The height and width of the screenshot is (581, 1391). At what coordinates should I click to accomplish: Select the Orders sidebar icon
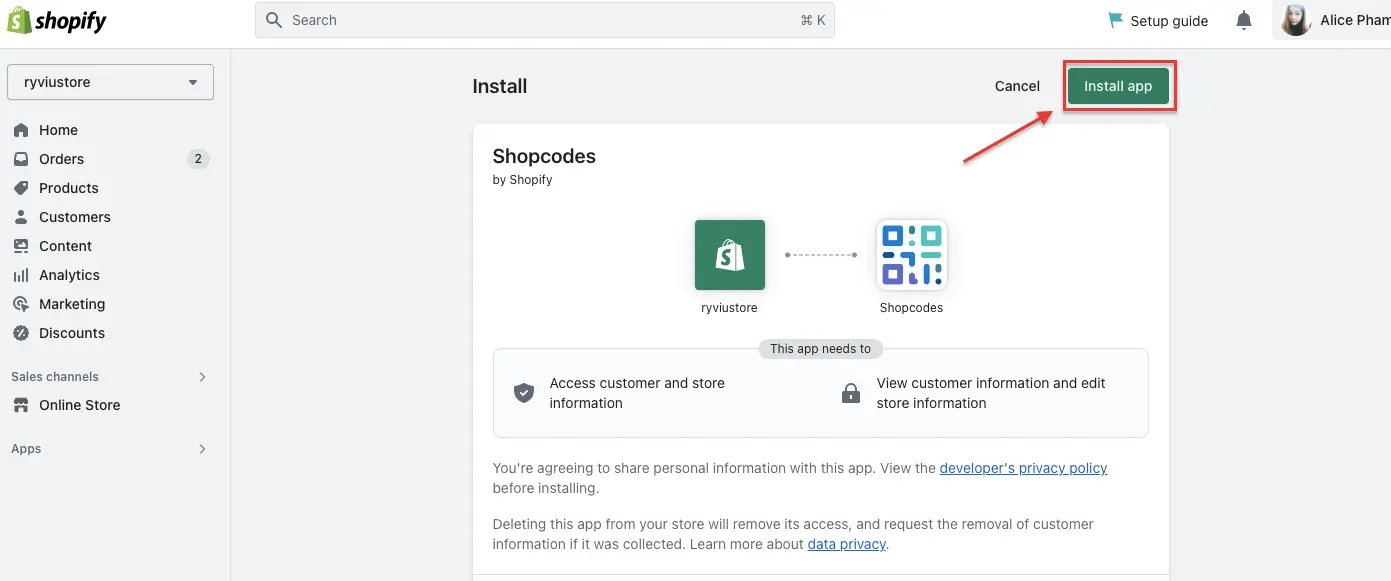click(x=22, y=159)
